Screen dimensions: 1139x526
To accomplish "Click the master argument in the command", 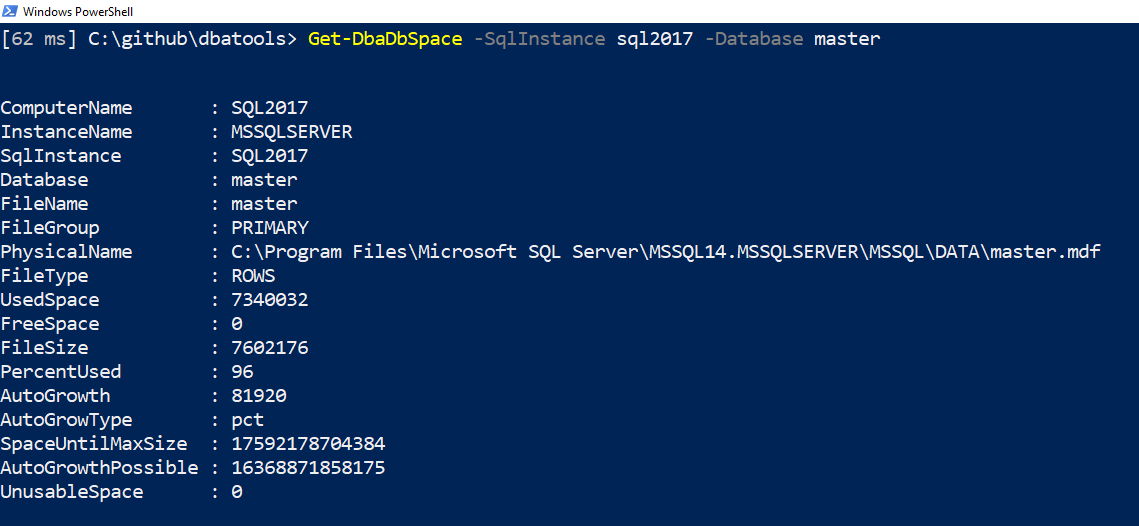I will tap(847, 39).
